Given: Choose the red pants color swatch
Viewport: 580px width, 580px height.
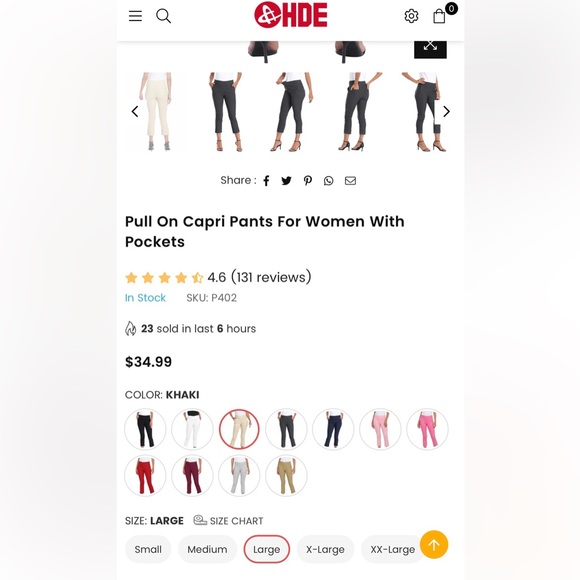Looking at the screenshot, I should point(145,475).
